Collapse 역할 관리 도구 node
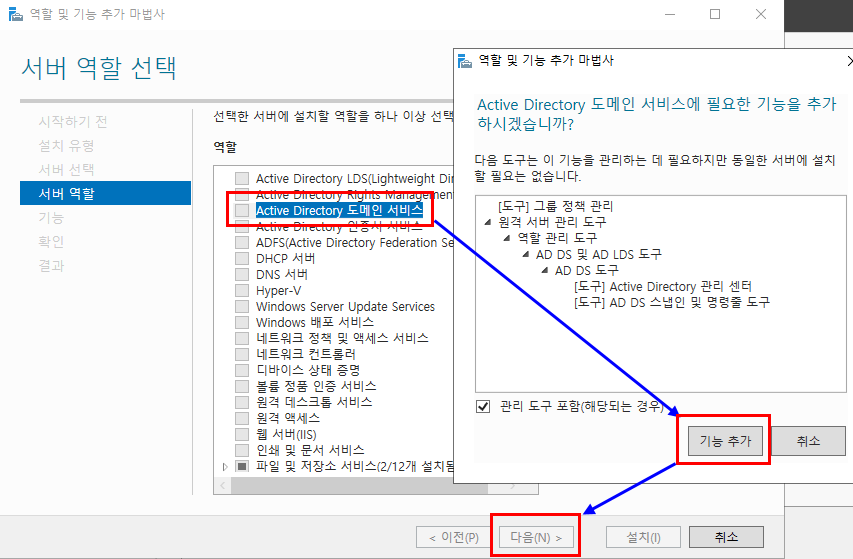This screenshot has width=853, height=559. (x=506, y=238)
